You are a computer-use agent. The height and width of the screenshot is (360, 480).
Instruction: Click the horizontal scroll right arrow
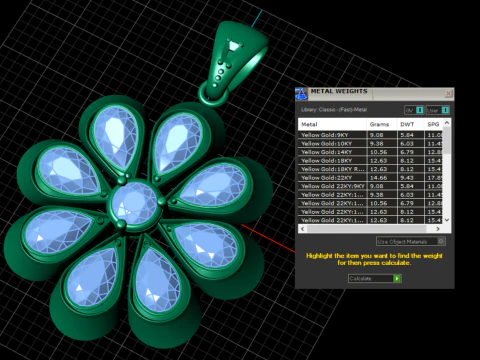coord(438,229)
